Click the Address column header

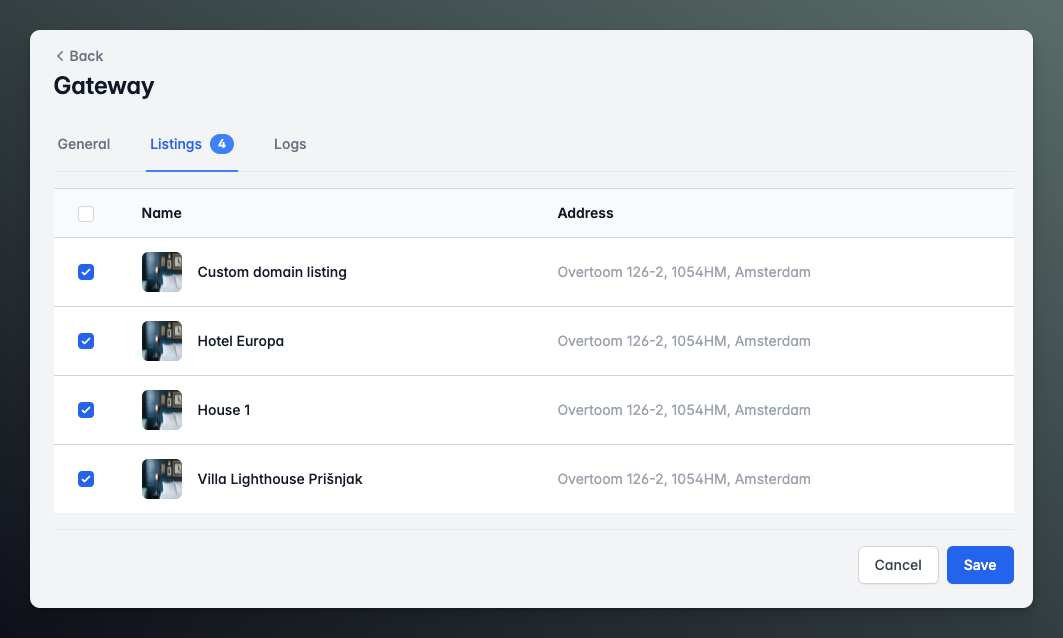pyautogui.click(x=585, y=213)
